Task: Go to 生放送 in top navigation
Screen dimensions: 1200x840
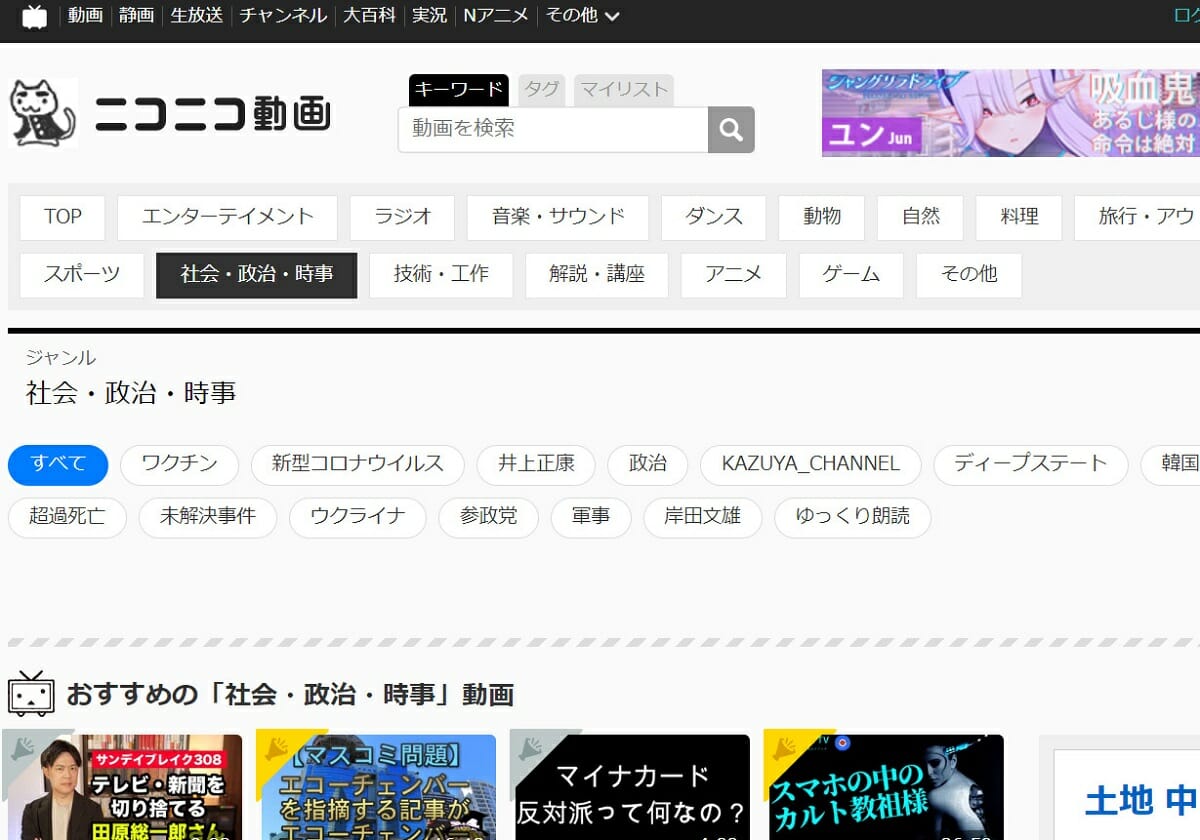Action: tap(197, 16)
